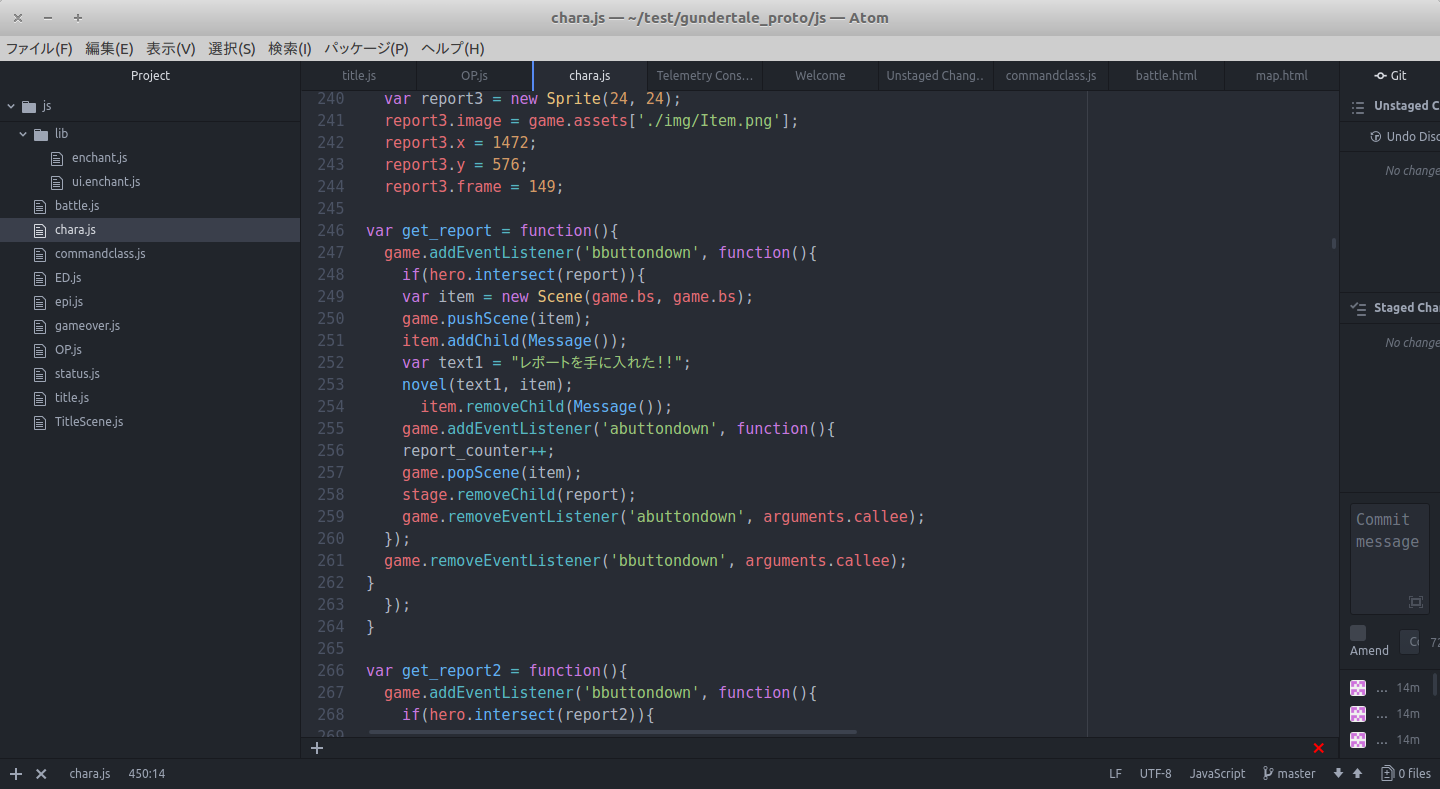The width and height of the screenshot is (1440, 789).
Task: Click the Unstaged Changes list icon
Action: 1357,107
